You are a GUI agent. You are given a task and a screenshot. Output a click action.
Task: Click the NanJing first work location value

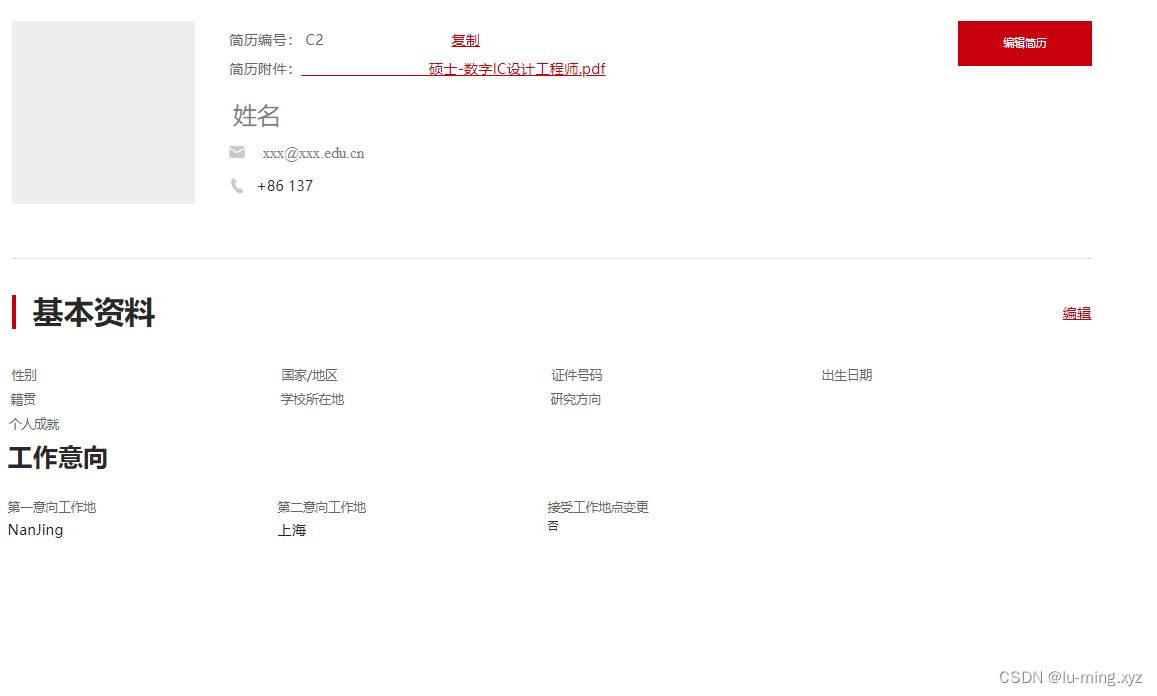click(x=35, y=529)
